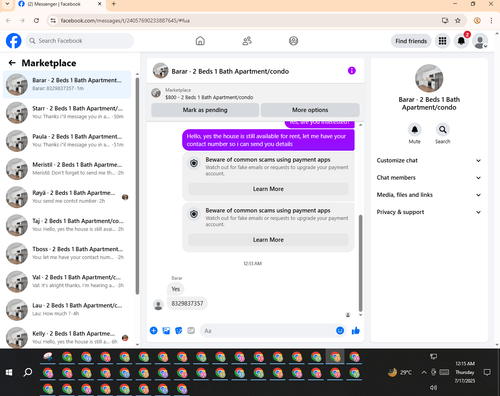Open the Taj conversation in the list

pos(67,225)
